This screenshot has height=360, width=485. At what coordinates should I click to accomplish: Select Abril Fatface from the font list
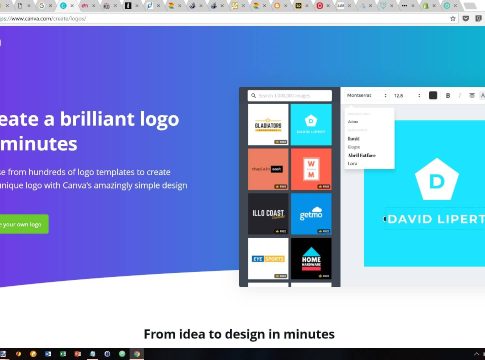click(362, 155)
